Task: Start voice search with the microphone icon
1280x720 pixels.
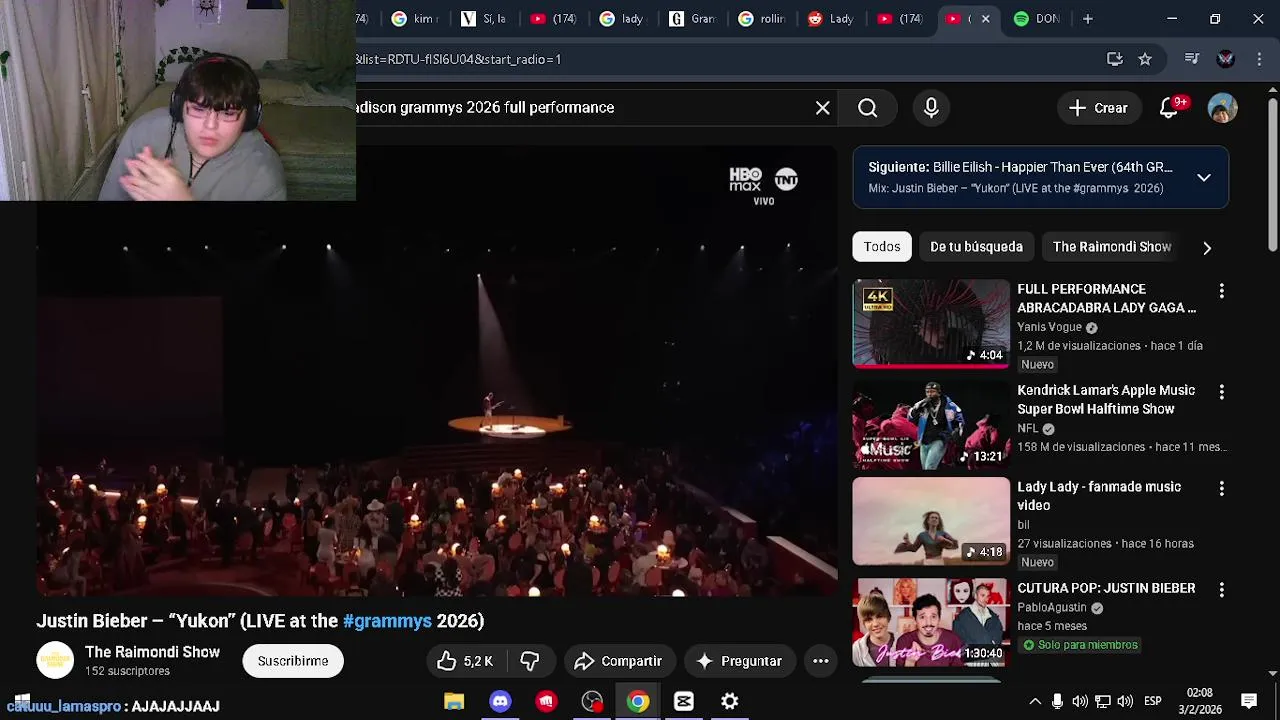Action: pos(931,108)
